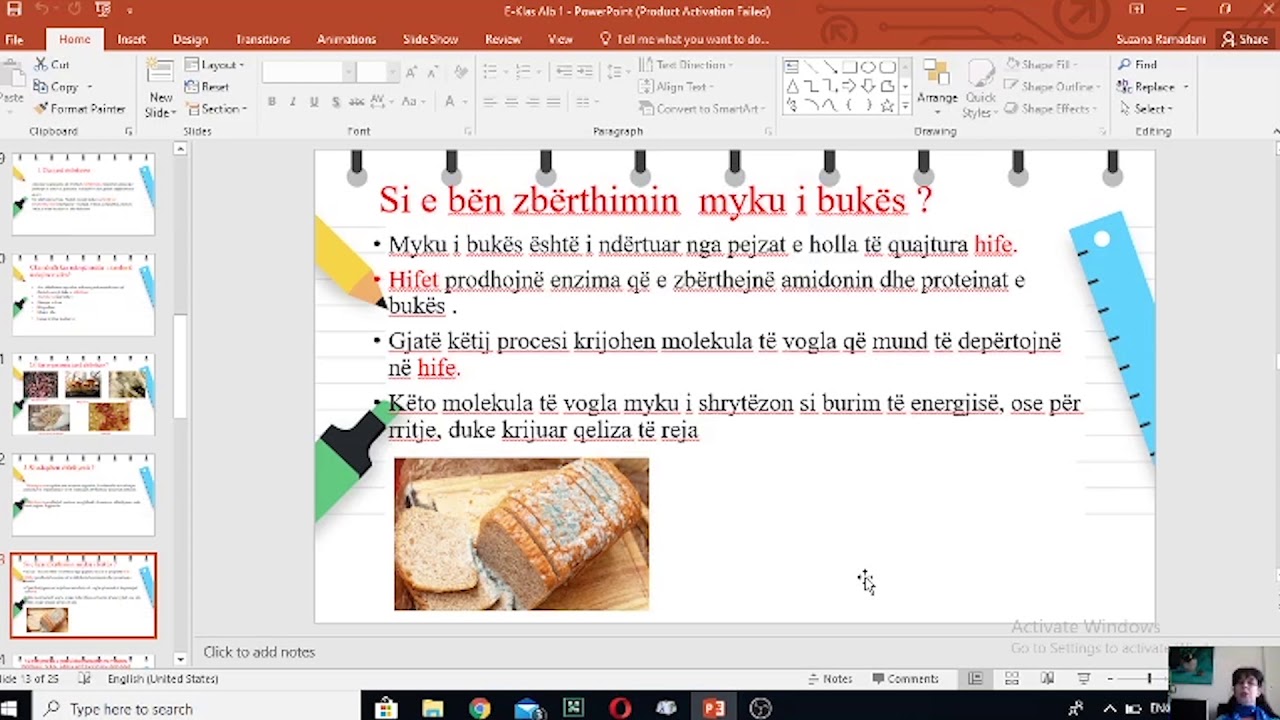Open File Explorer from the taskbar
Viewport: 1280px width, 720px height.
coord(433,709)
